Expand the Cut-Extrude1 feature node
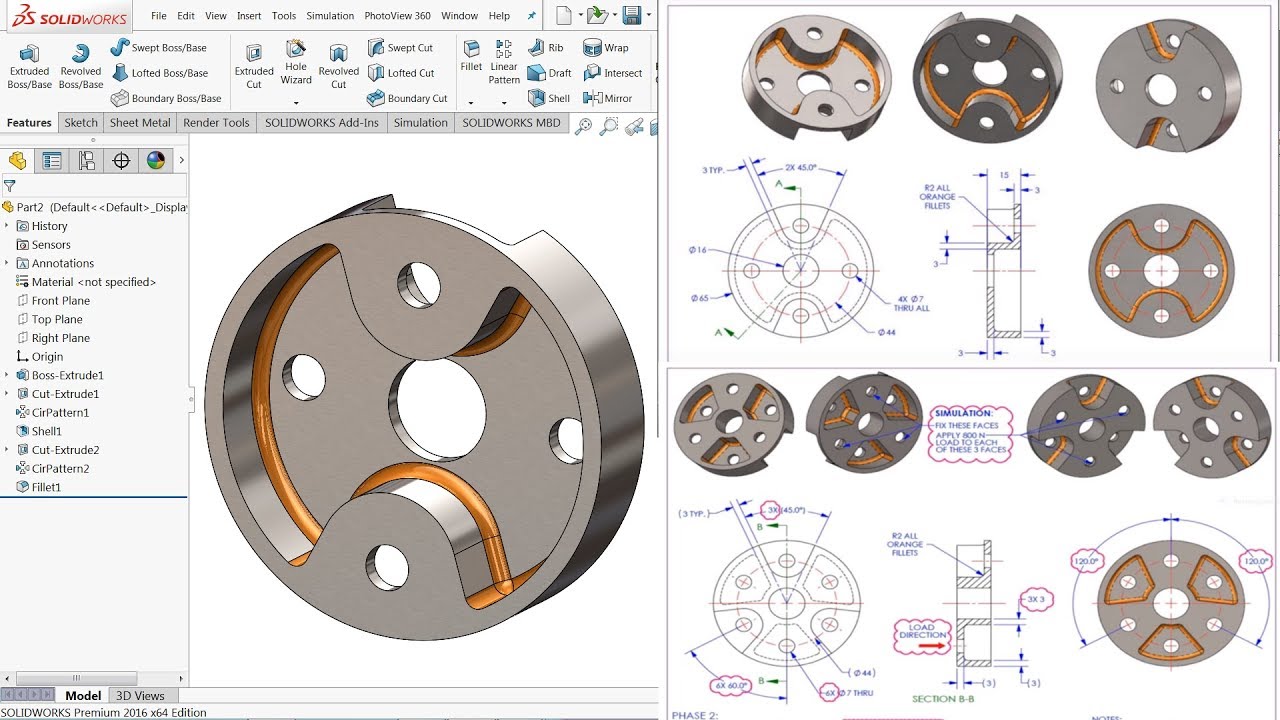 point(7,394)
